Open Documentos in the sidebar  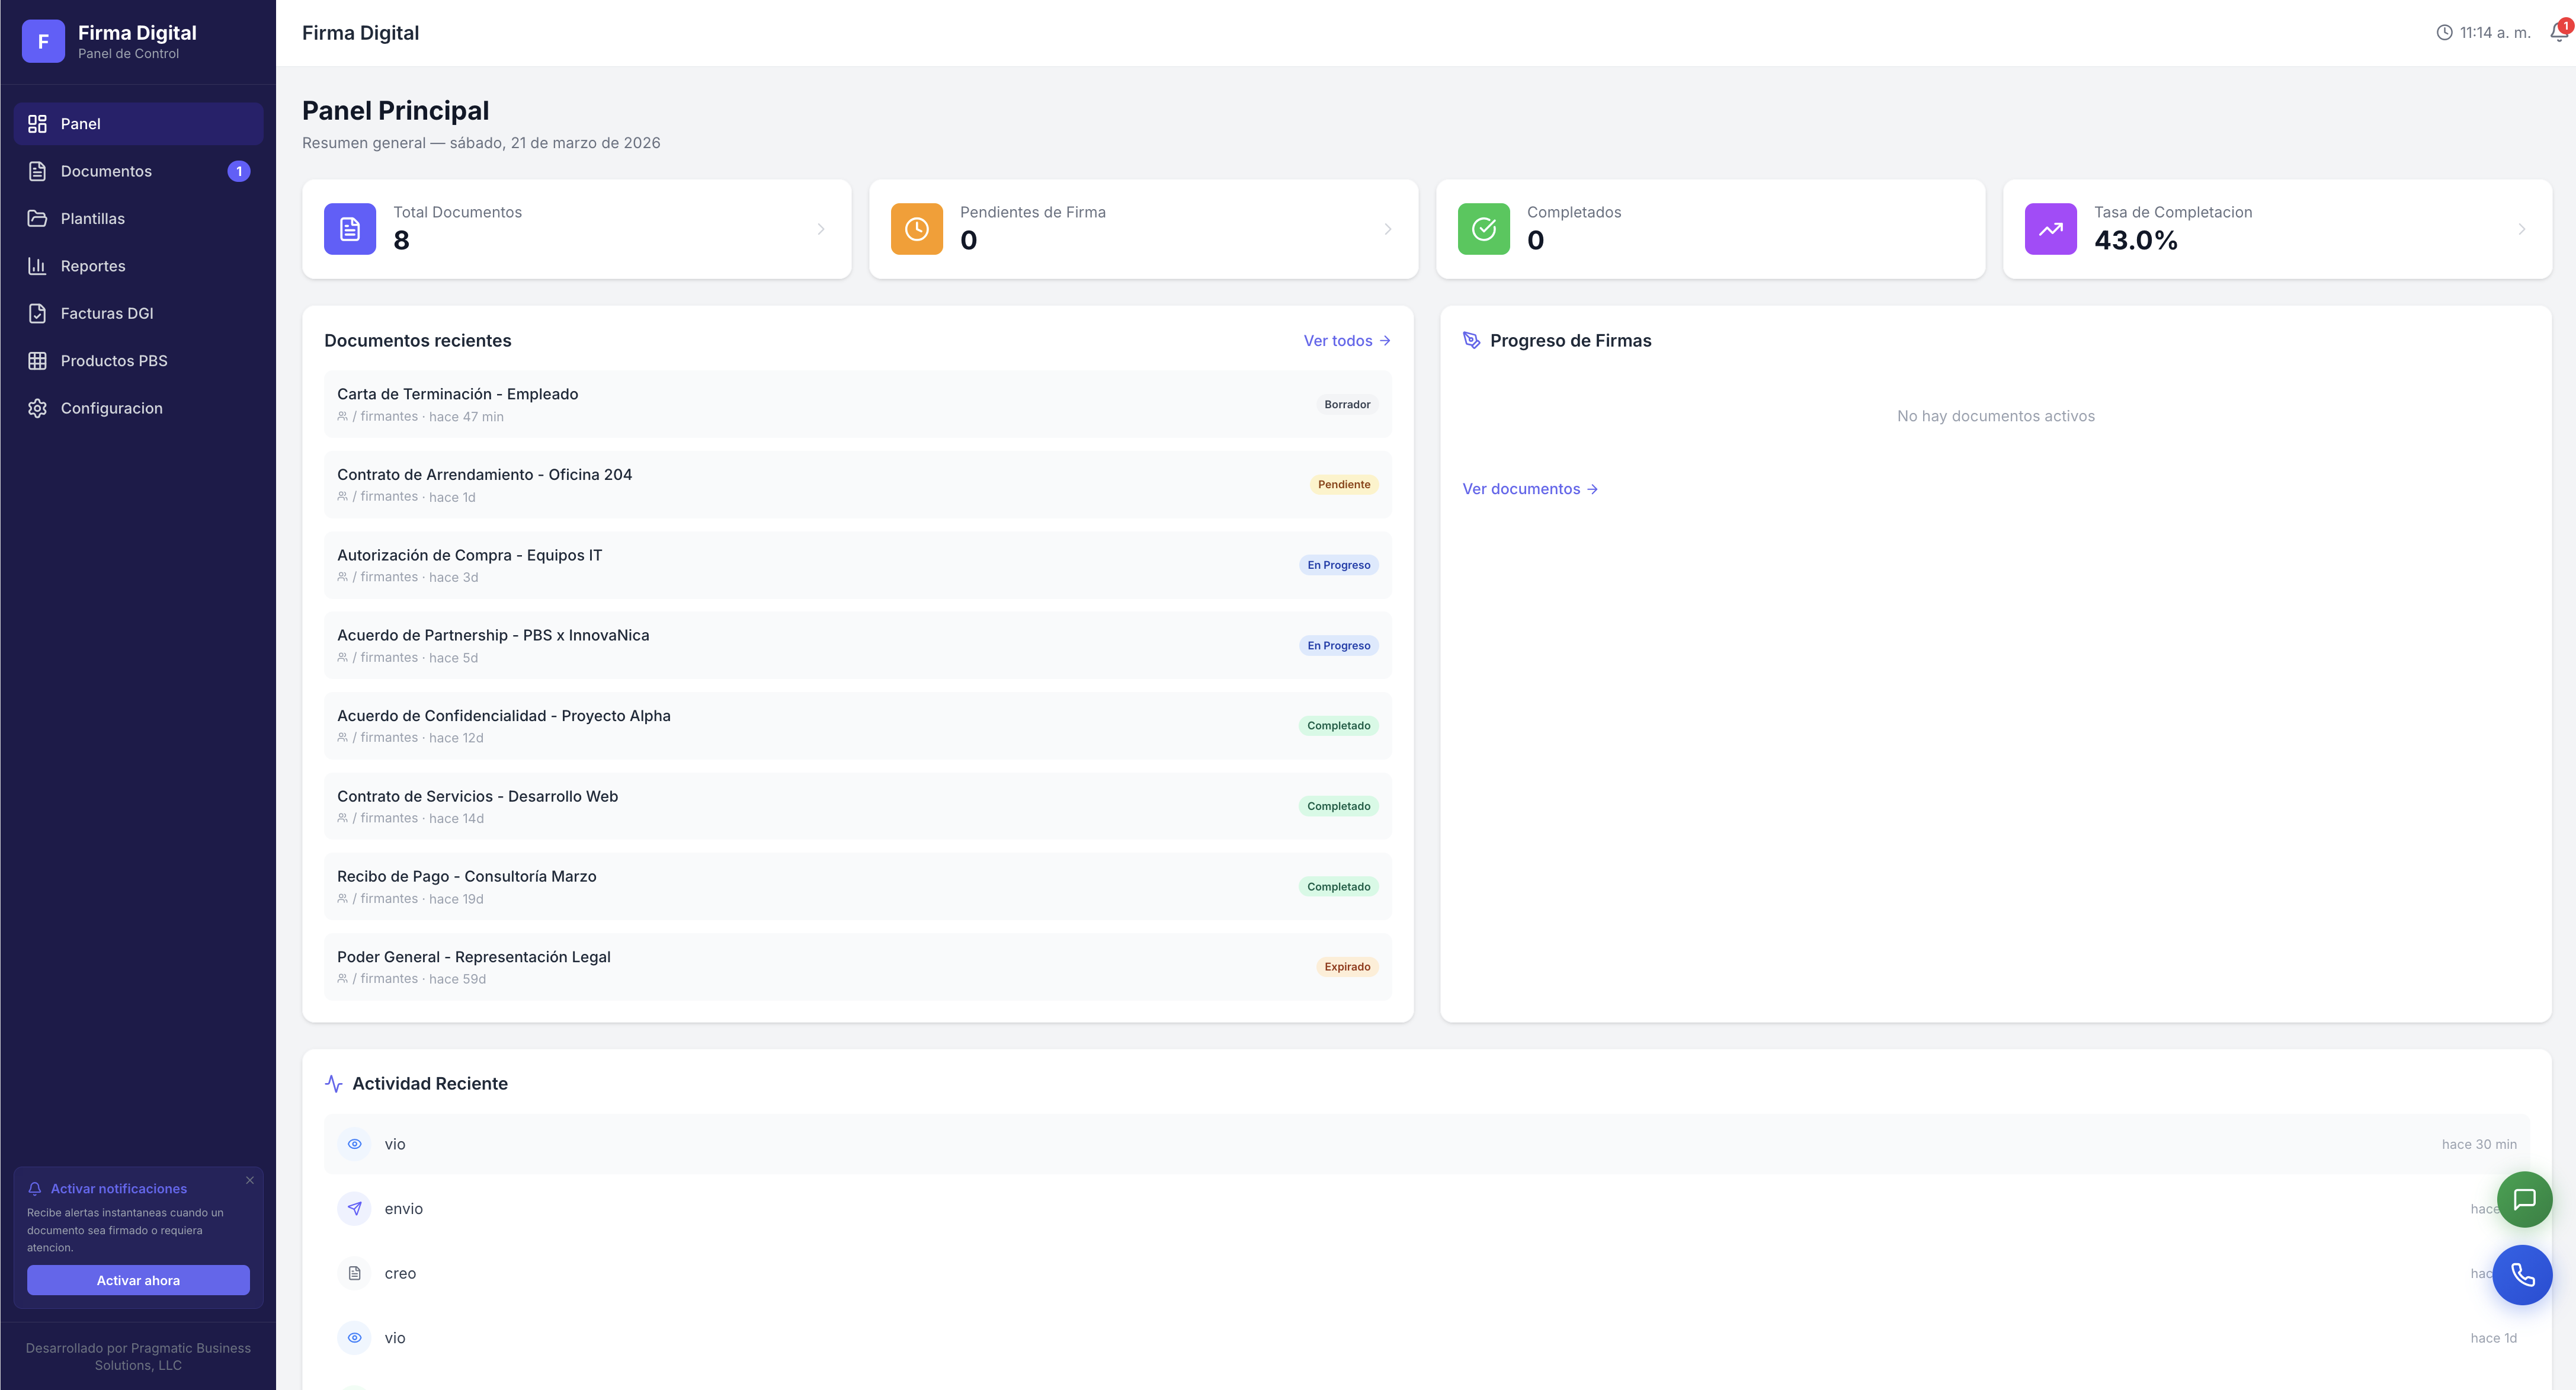(x=106, y=171)
